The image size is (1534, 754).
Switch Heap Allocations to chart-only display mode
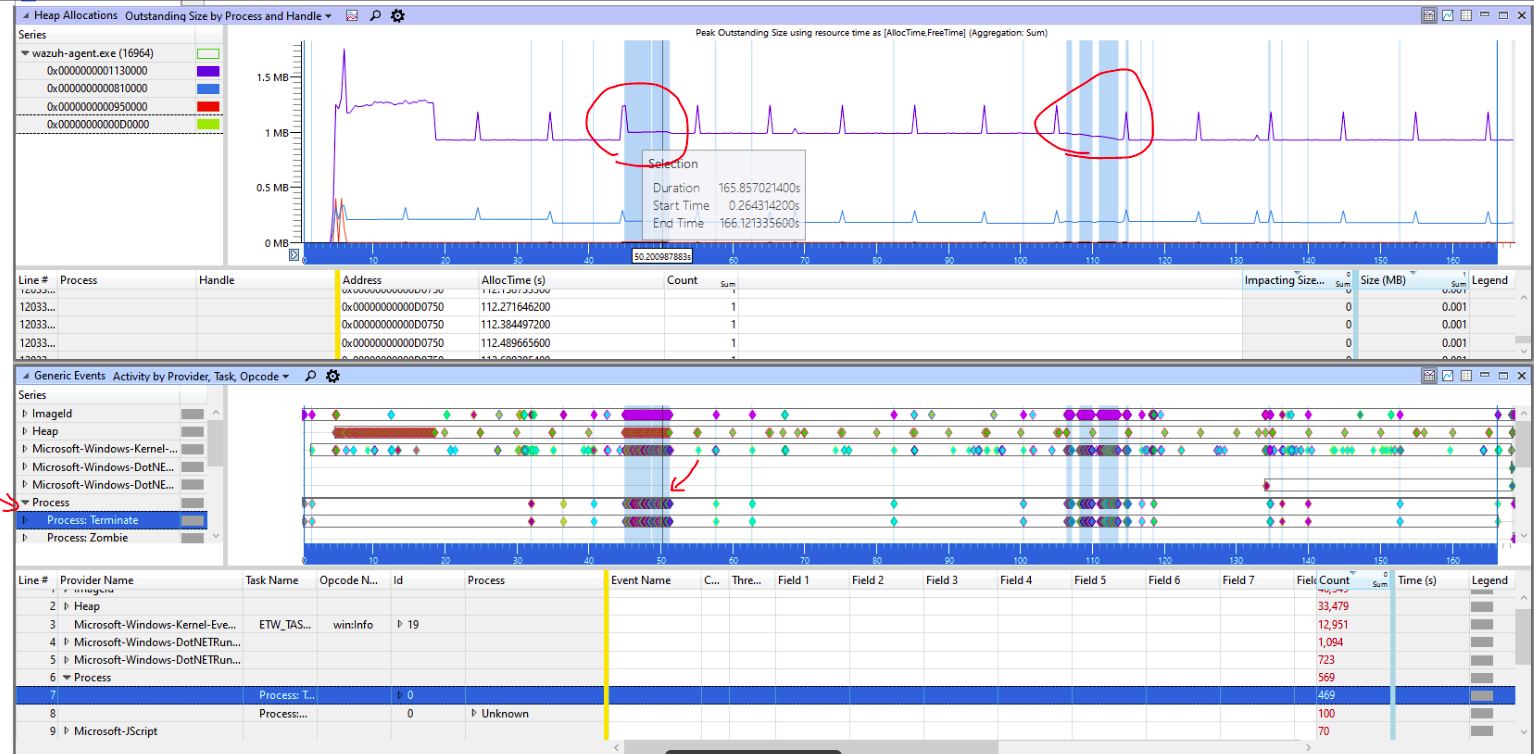[x=1447, y=15]
